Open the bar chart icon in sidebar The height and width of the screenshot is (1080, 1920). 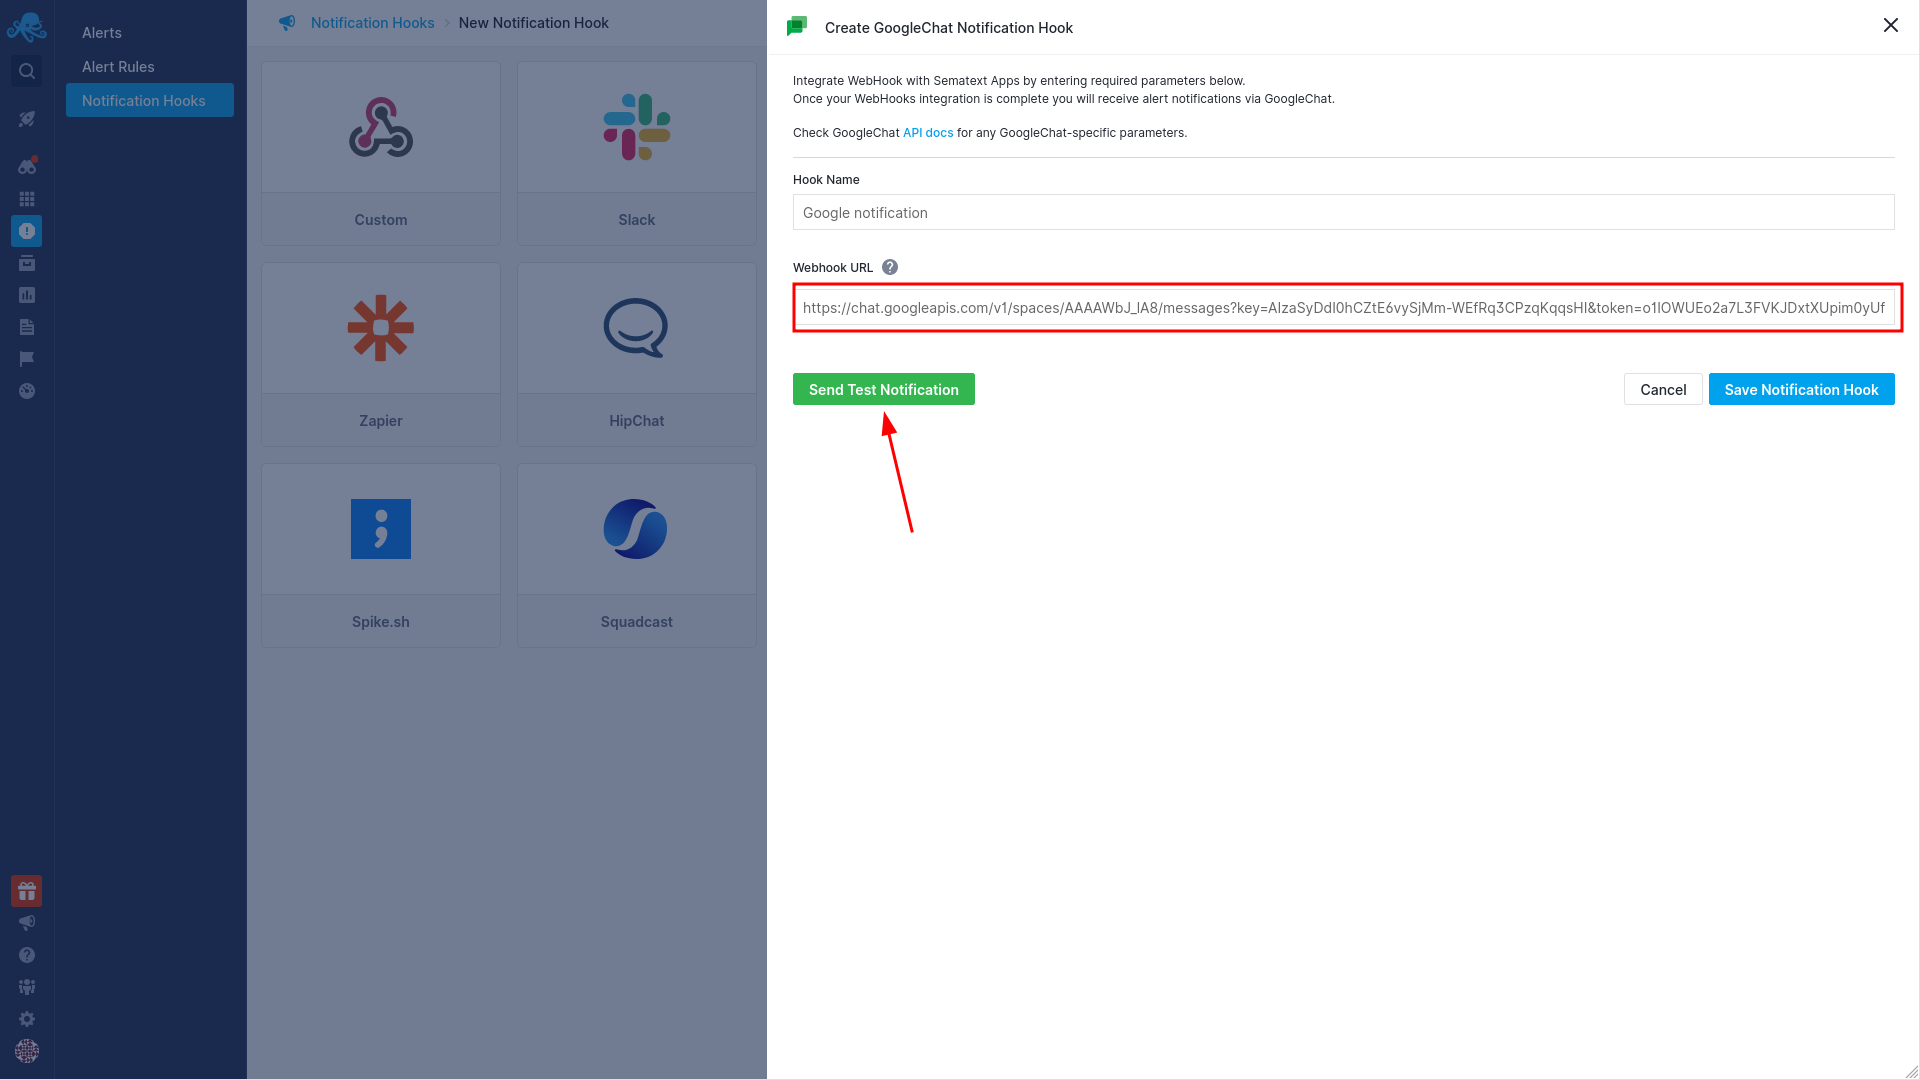click(27, 295)
